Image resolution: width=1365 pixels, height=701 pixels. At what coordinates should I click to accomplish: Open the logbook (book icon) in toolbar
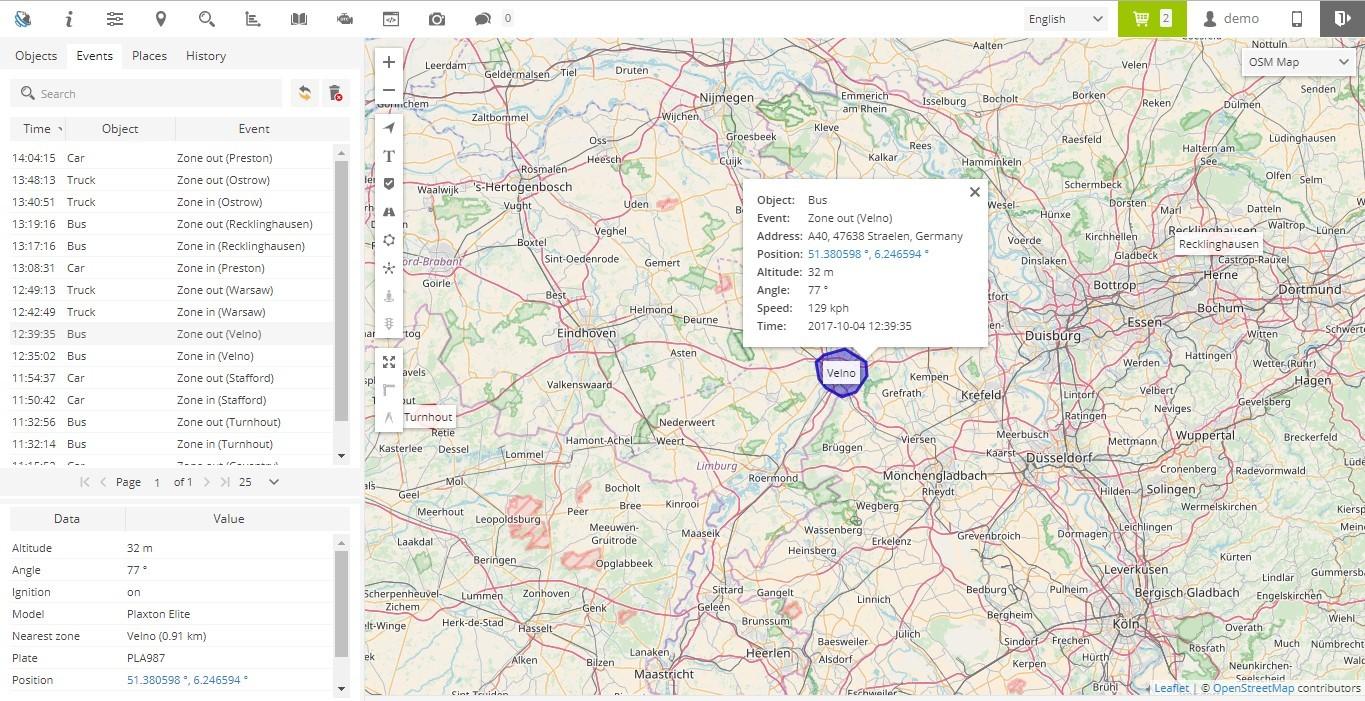(297, 18)
